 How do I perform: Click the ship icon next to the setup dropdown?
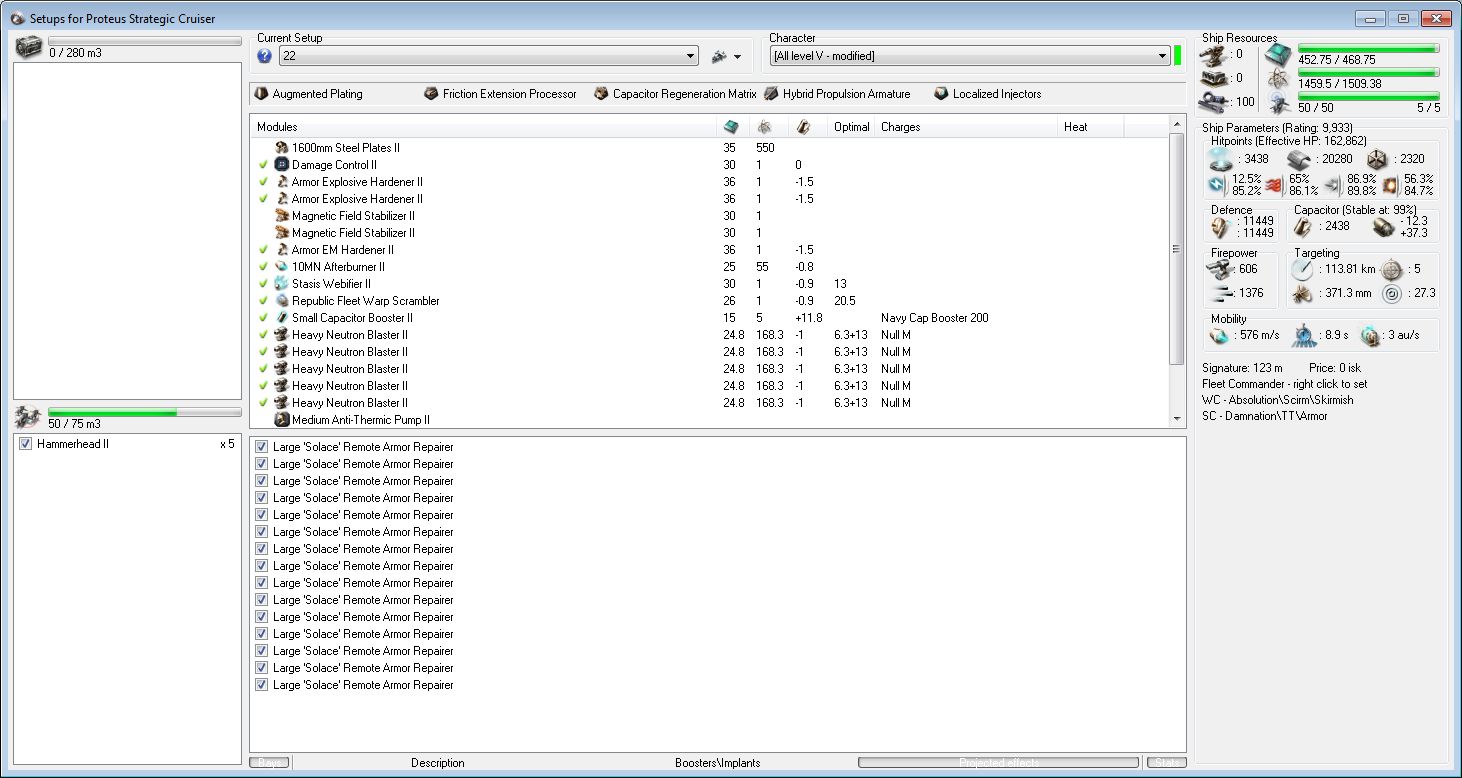719,57
